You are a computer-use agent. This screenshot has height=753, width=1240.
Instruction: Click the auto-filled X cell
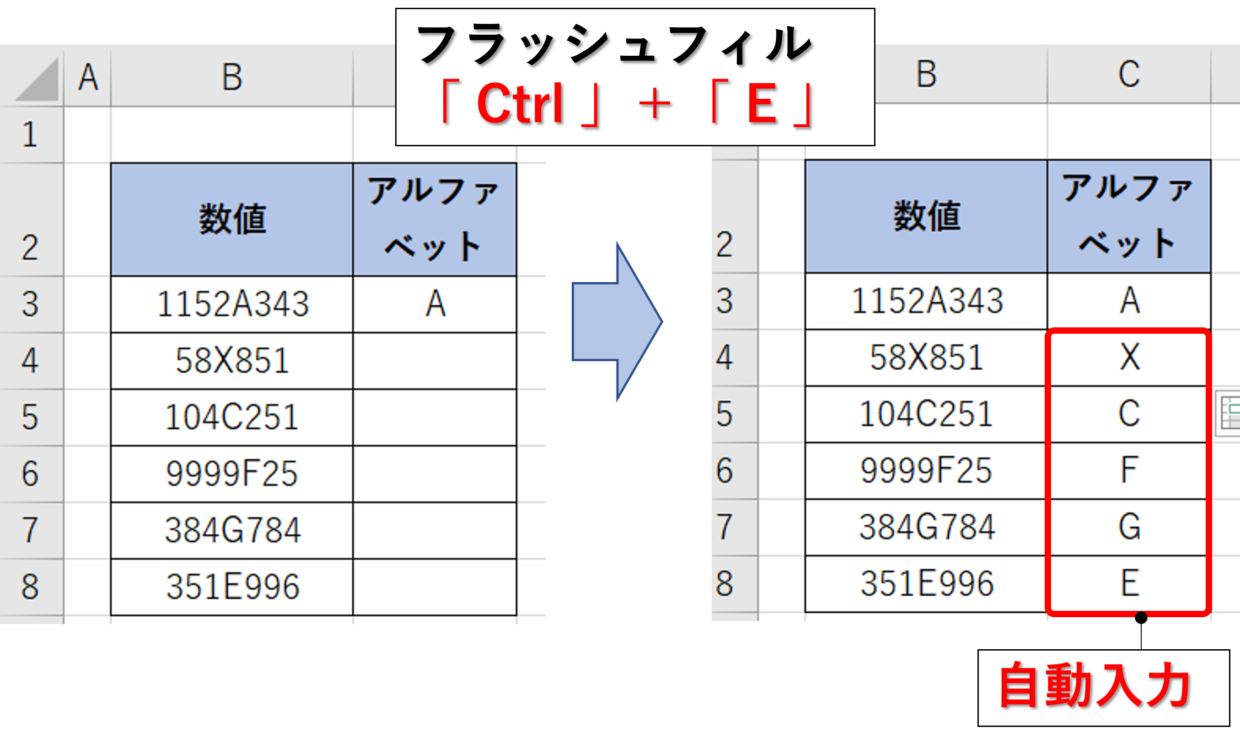(x=1129, y=358)
